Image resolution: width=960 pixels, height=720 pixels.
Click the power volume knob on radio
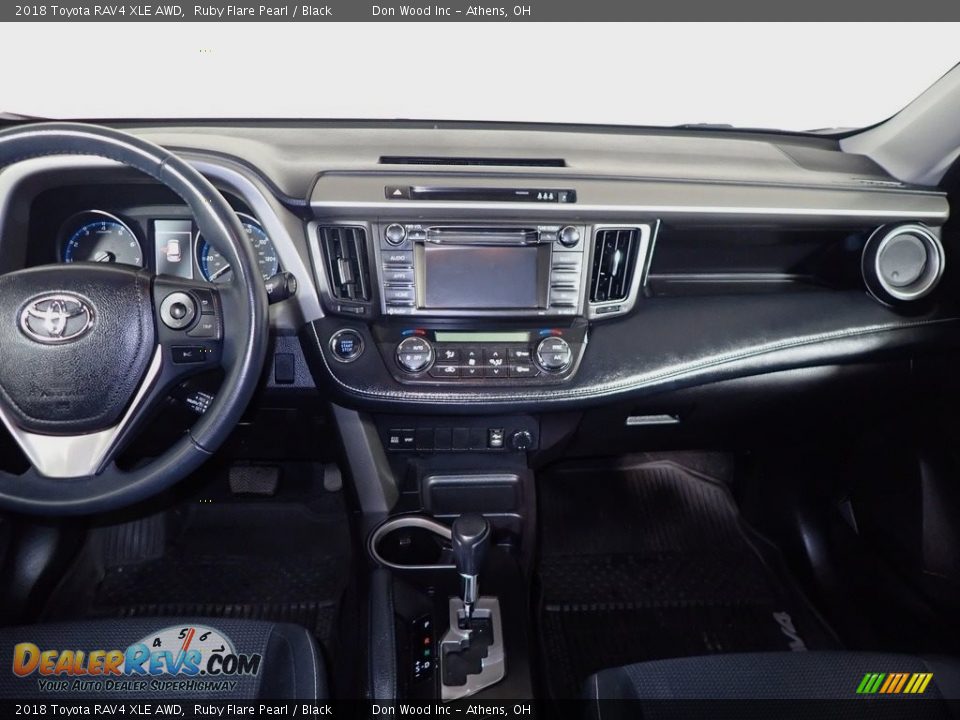pyautogui.click(x=395, y=234)
